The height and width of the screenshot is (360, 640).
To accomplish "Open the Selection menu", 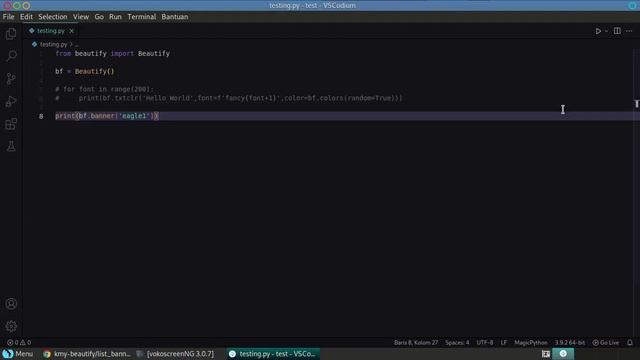I will [53, 17].
